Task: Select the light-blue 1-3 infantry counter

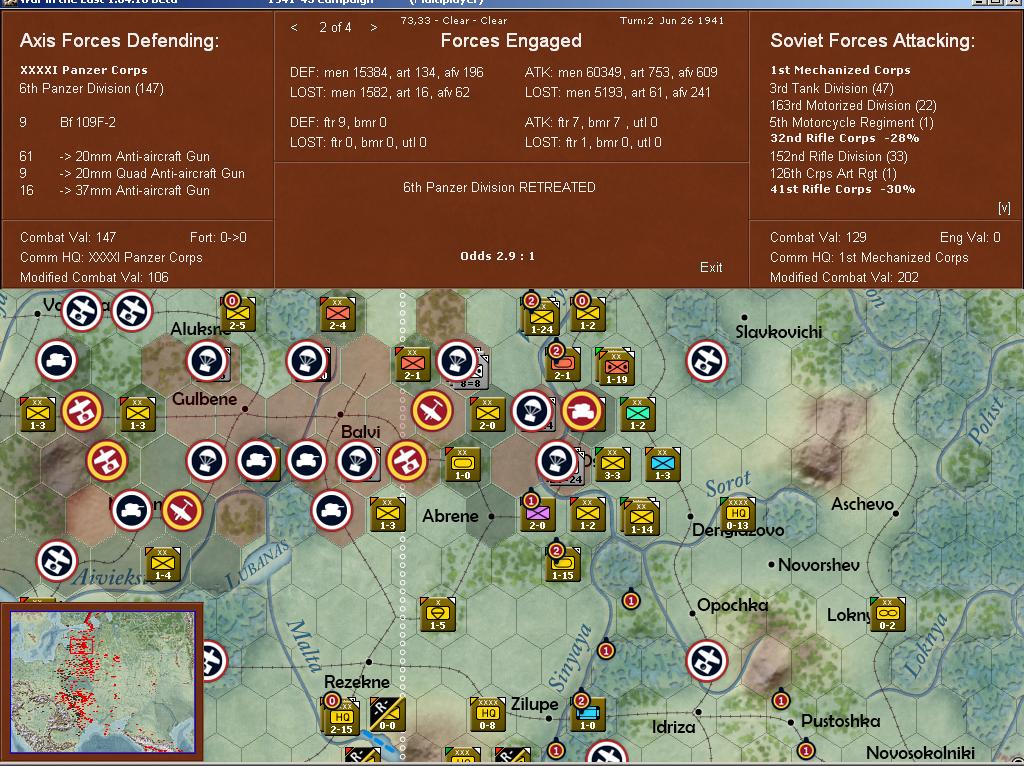Action: click(x=662, y=464)
